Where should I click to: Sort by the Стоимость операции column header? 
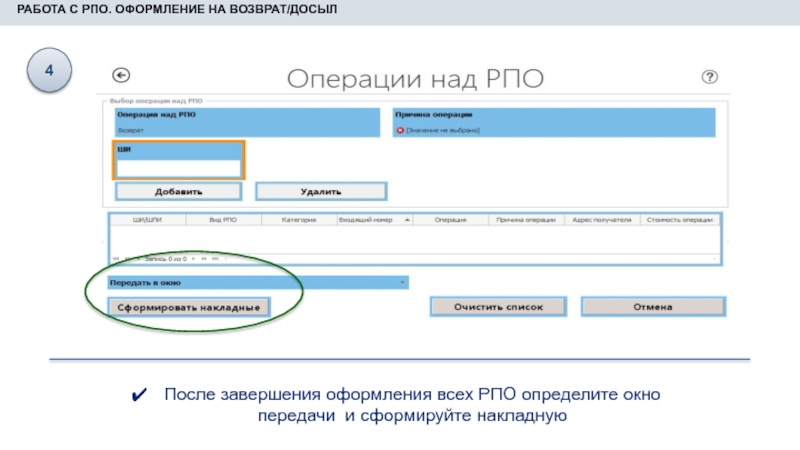tap(680, 220)
